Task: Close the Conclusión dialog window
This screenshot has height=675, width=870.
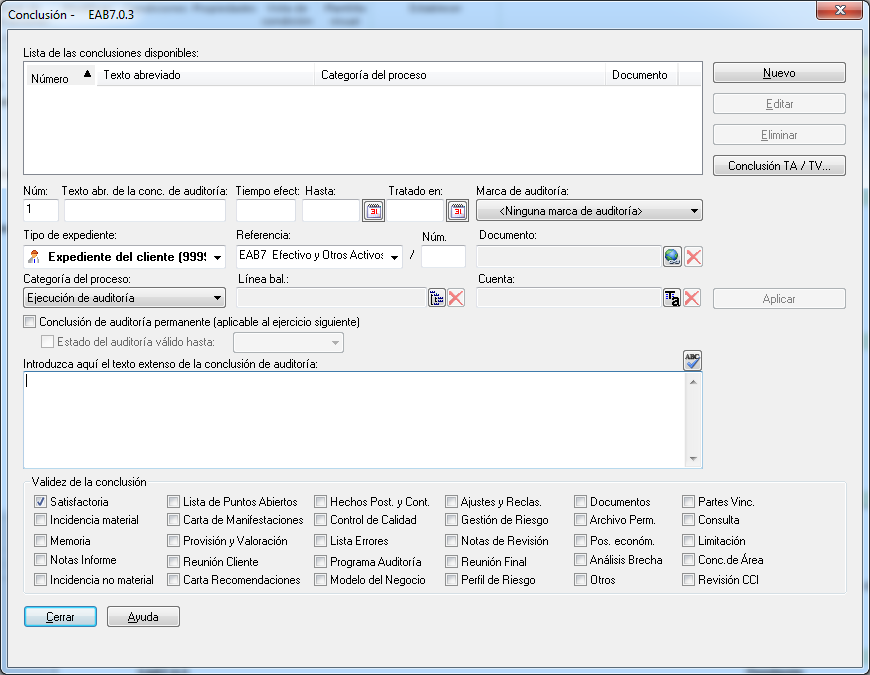Action: [x=839, y=10]
